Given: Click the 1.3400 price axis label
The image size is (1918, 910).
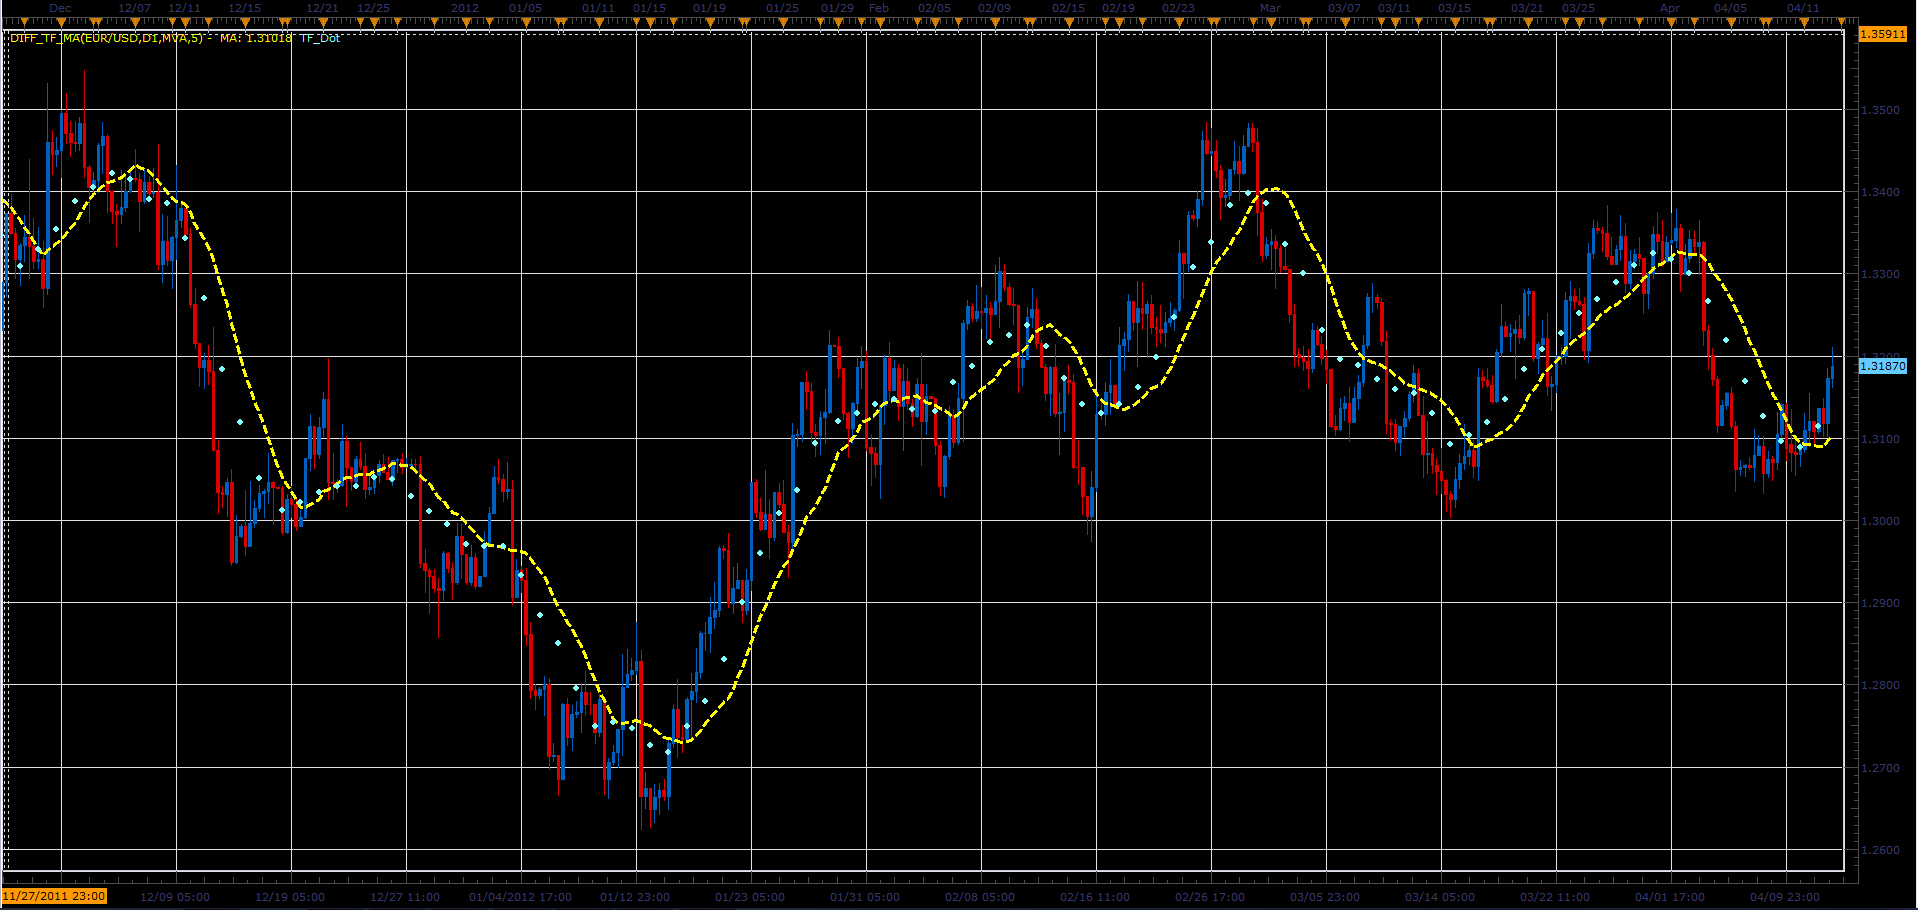Looking at the screenshot, I should pyautogui.click(x=1880, y=192).
